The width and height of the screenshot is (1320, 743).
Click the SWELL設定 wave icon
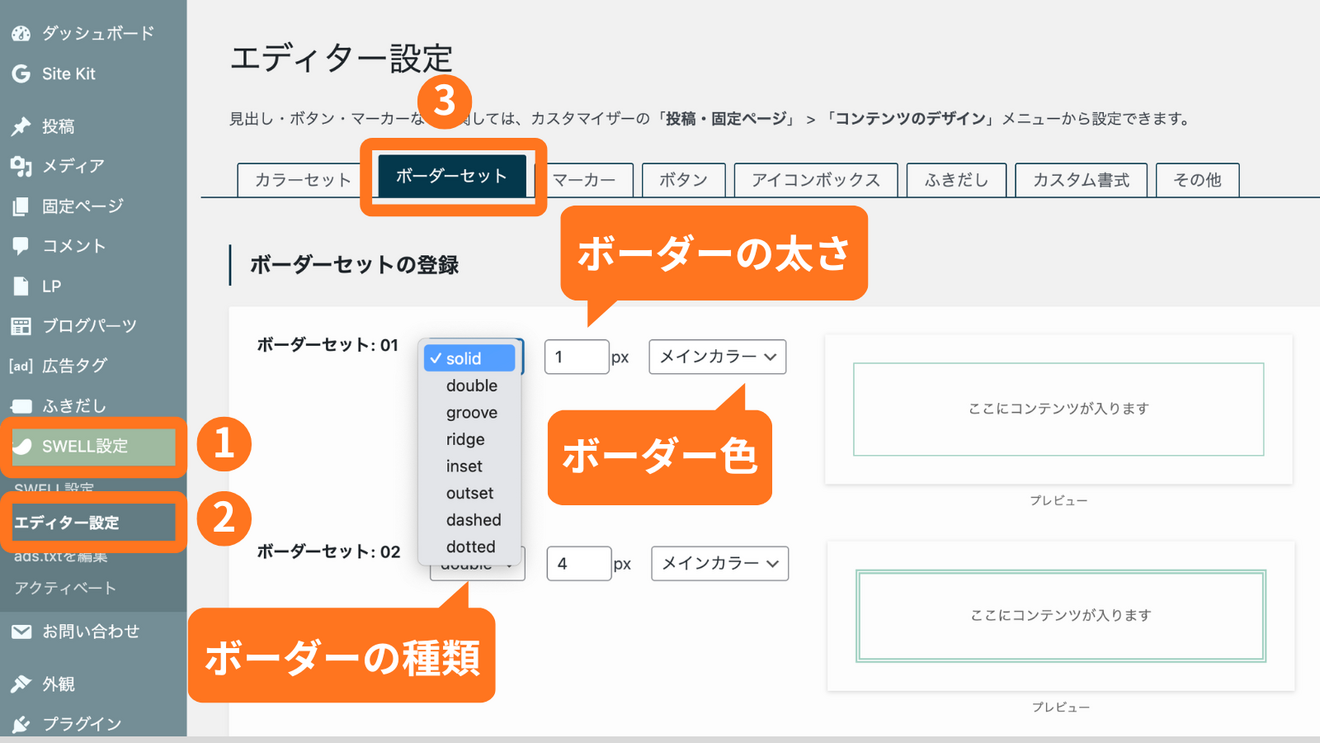(x=21, y=446)
